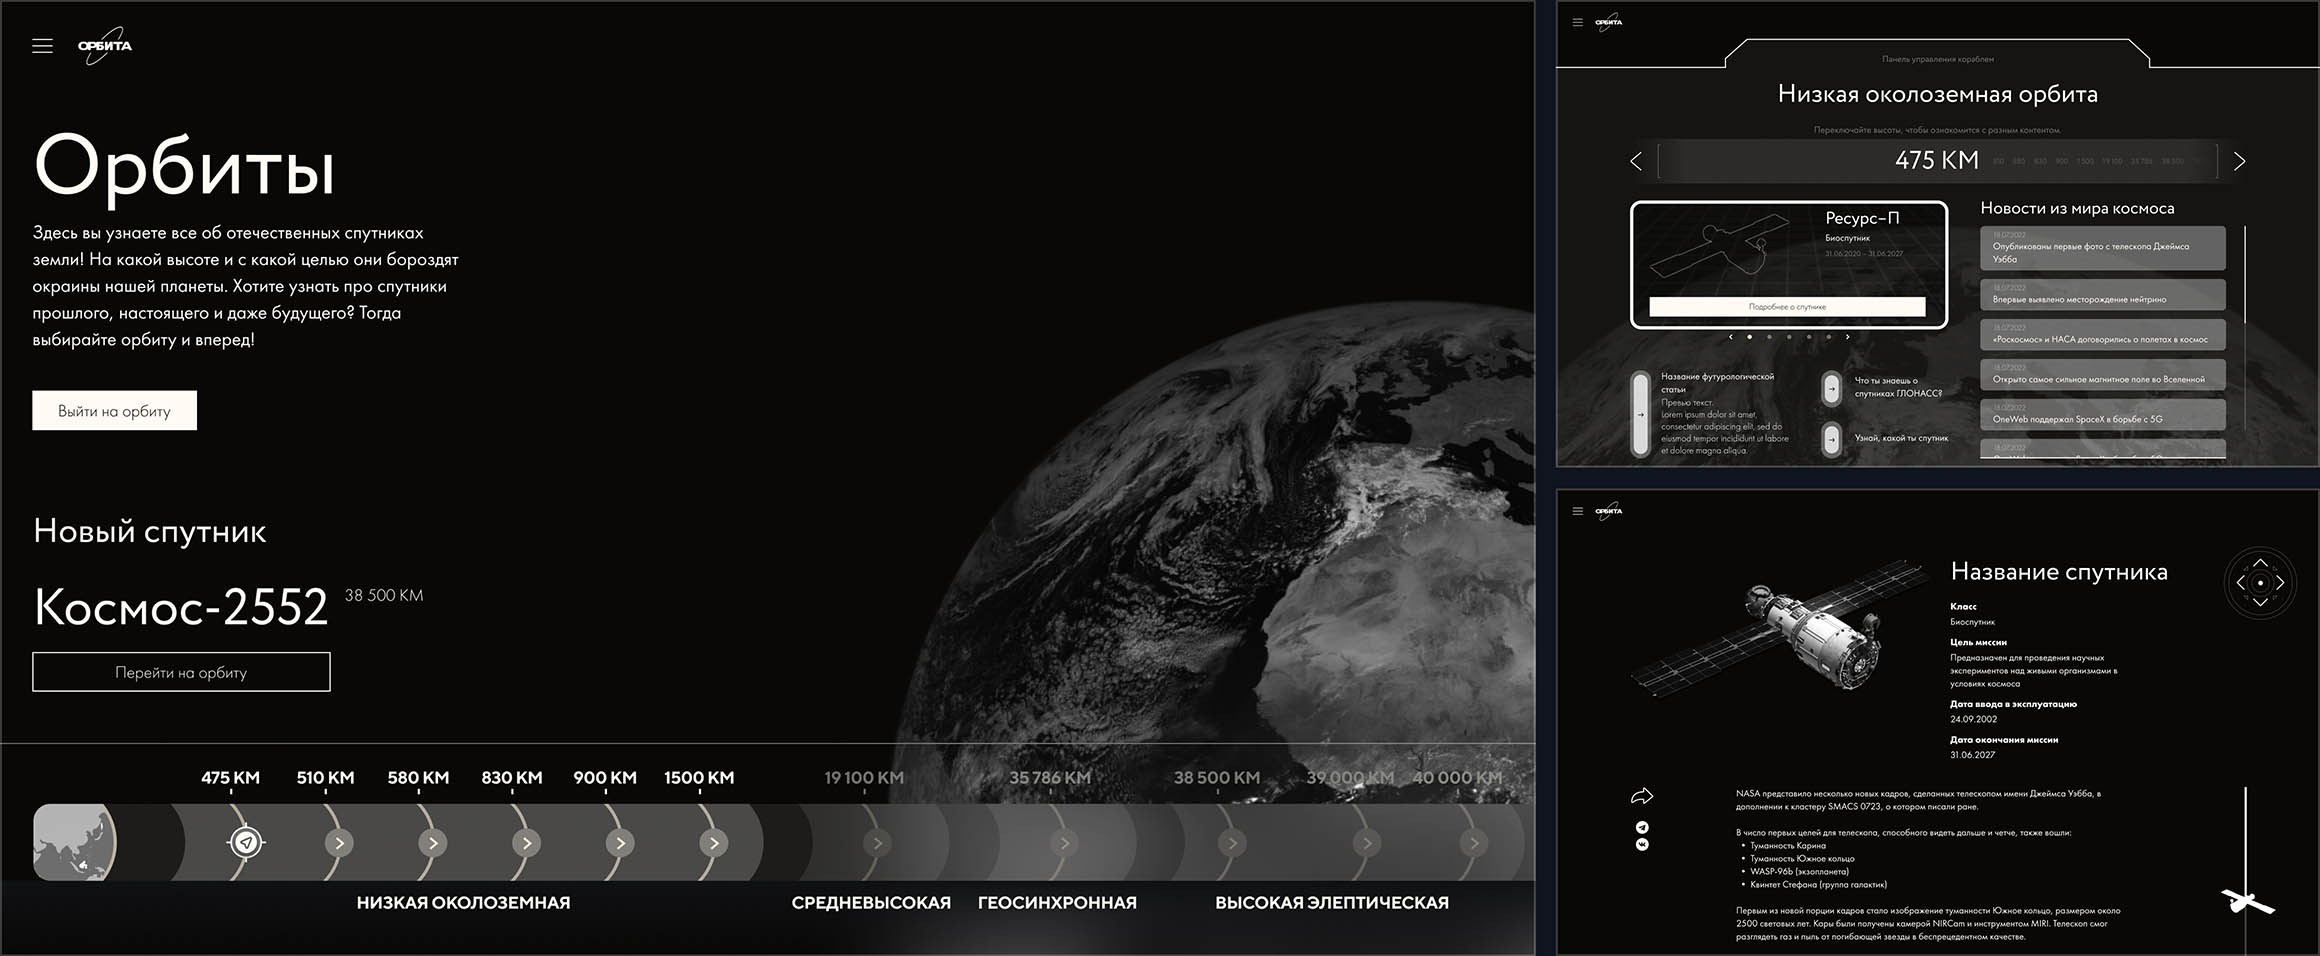Click satellite marker on the vertical scroll line

pos(2247,902)
